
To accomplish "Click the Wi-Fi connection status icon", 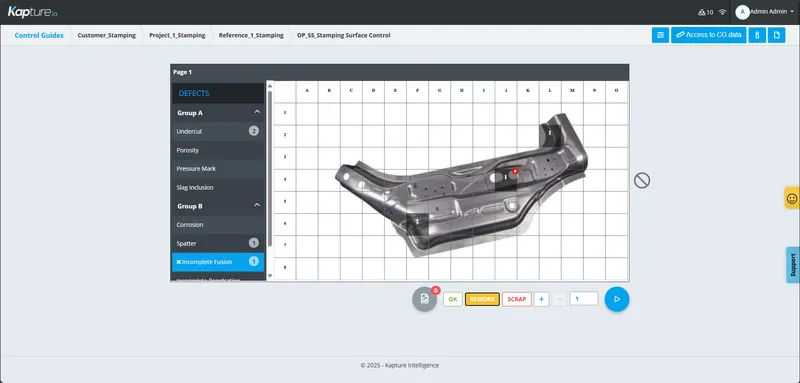I will (x=722, y=12).
